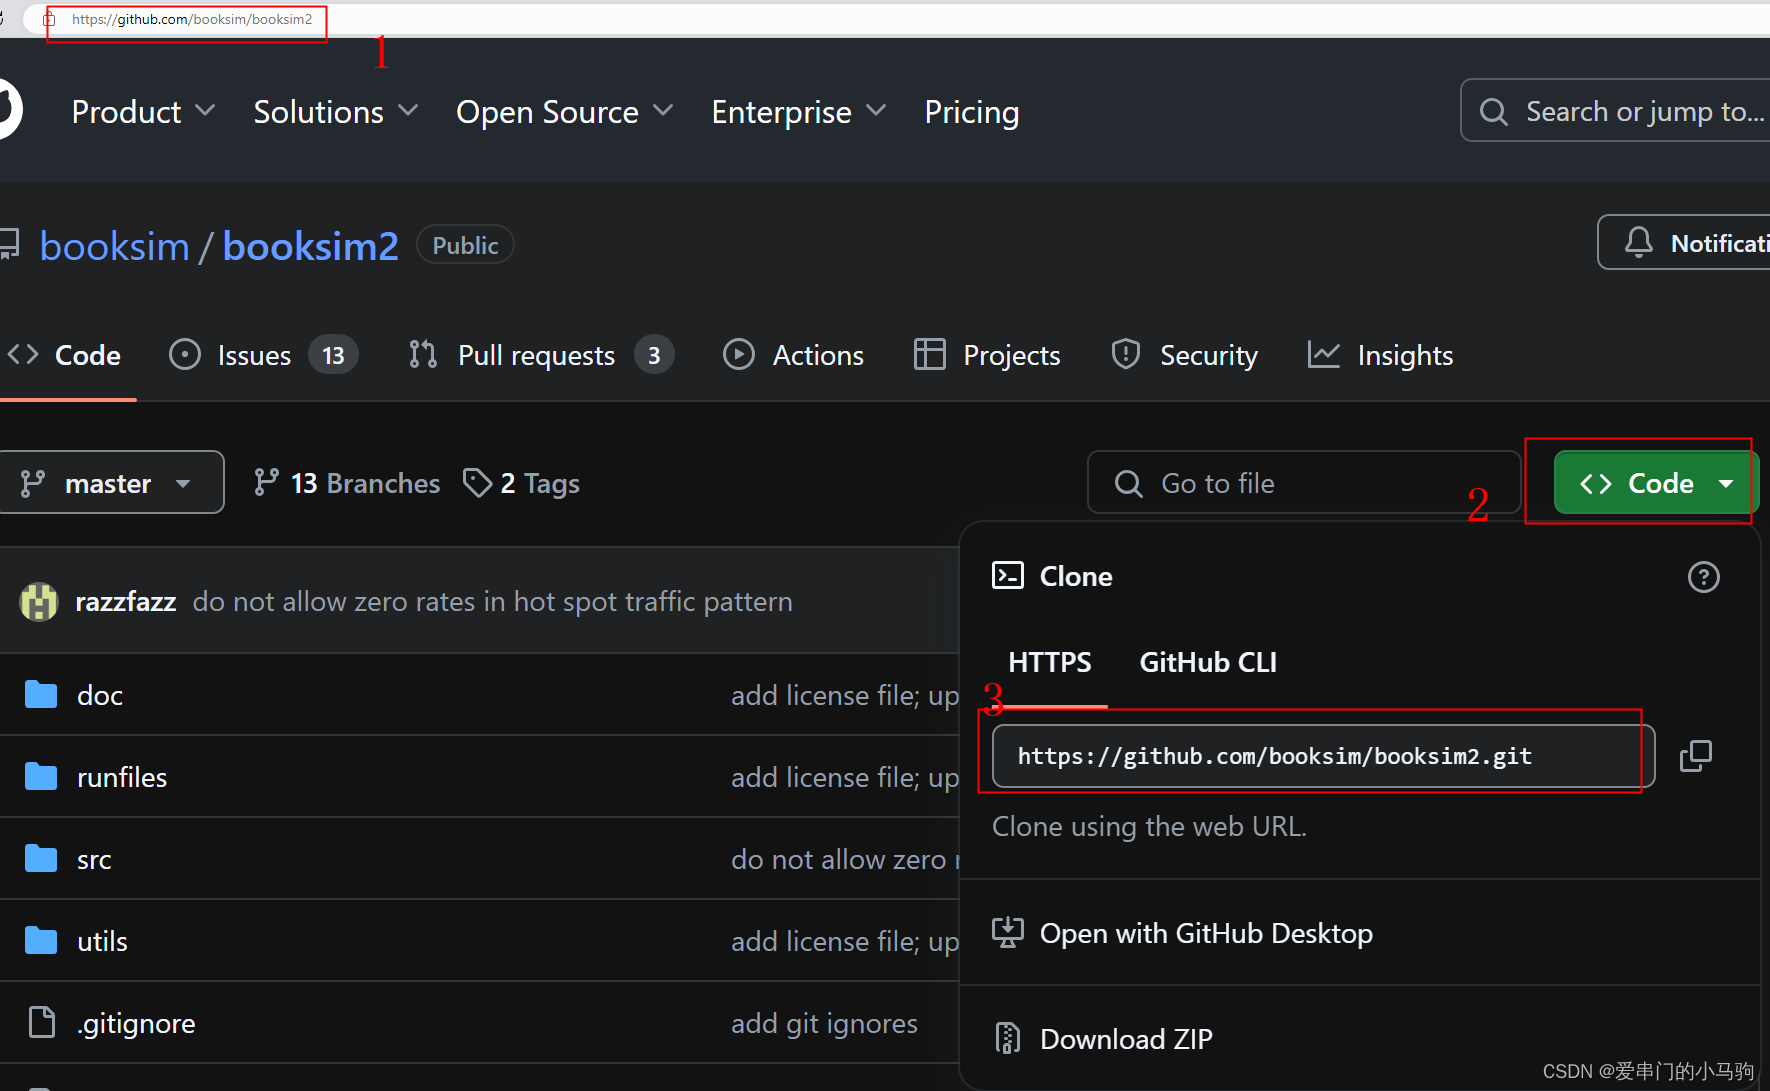The width and height of the screenshot is (1770, 1091).
Task: Select the GitHub CLI clone tab
Action: coord(1208,662)
